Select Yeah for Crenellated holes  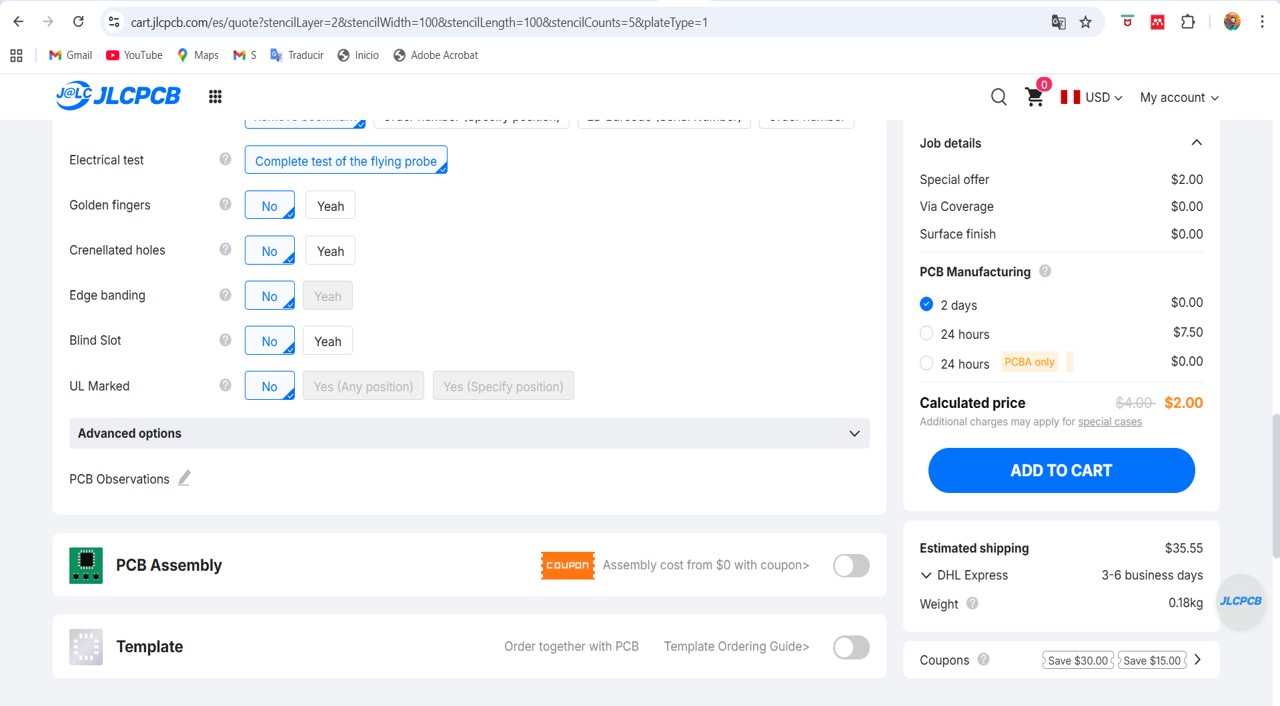coord(330,251)
